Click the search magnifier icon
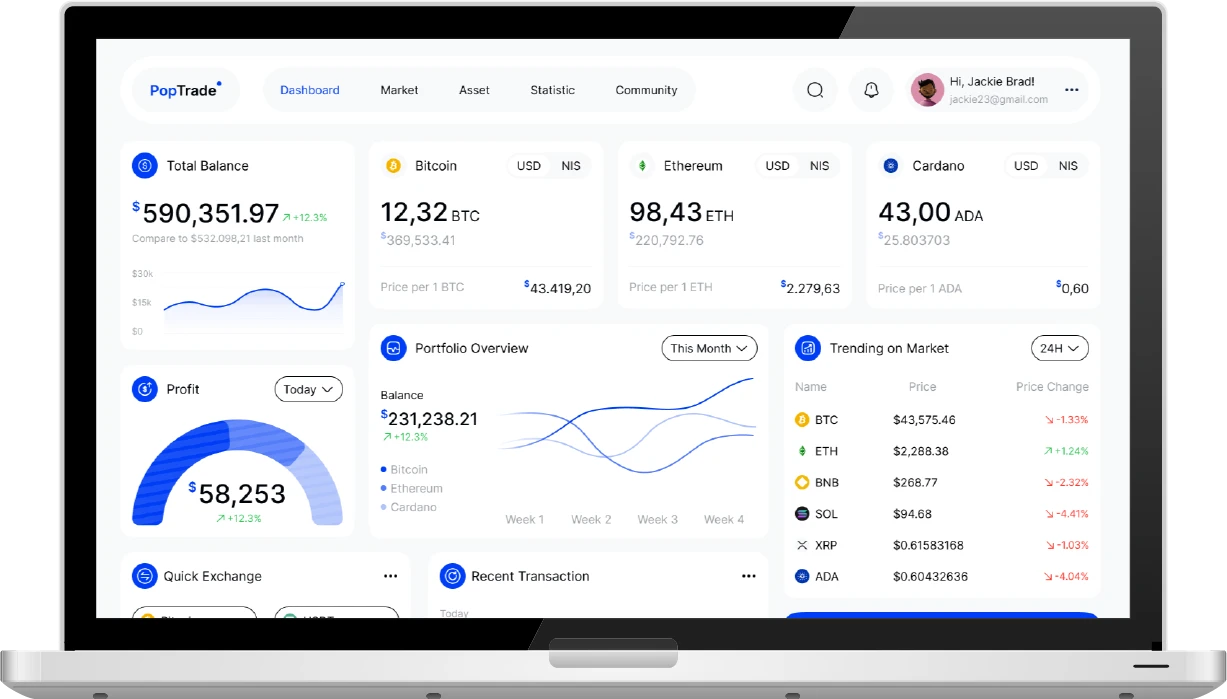Screen dimensions: 1227x699 tap(815, 90)
